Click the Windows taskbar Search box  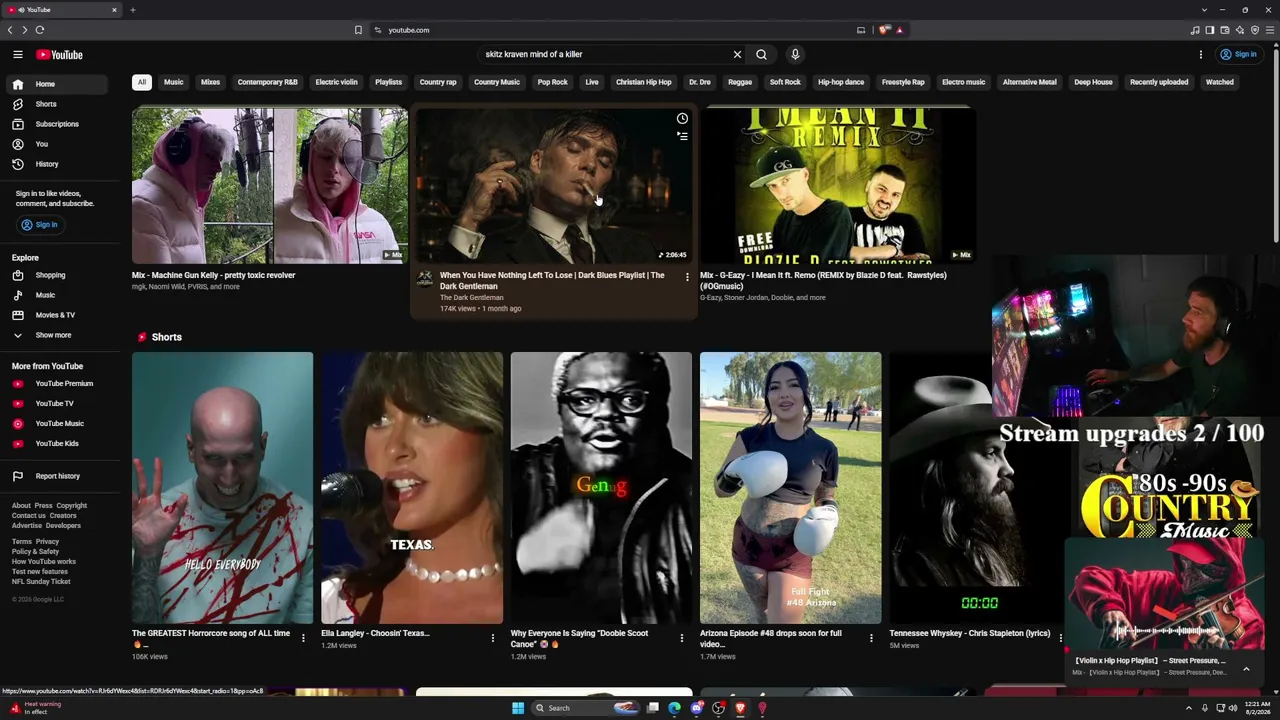pyautogui.click(x=586, y=708)
